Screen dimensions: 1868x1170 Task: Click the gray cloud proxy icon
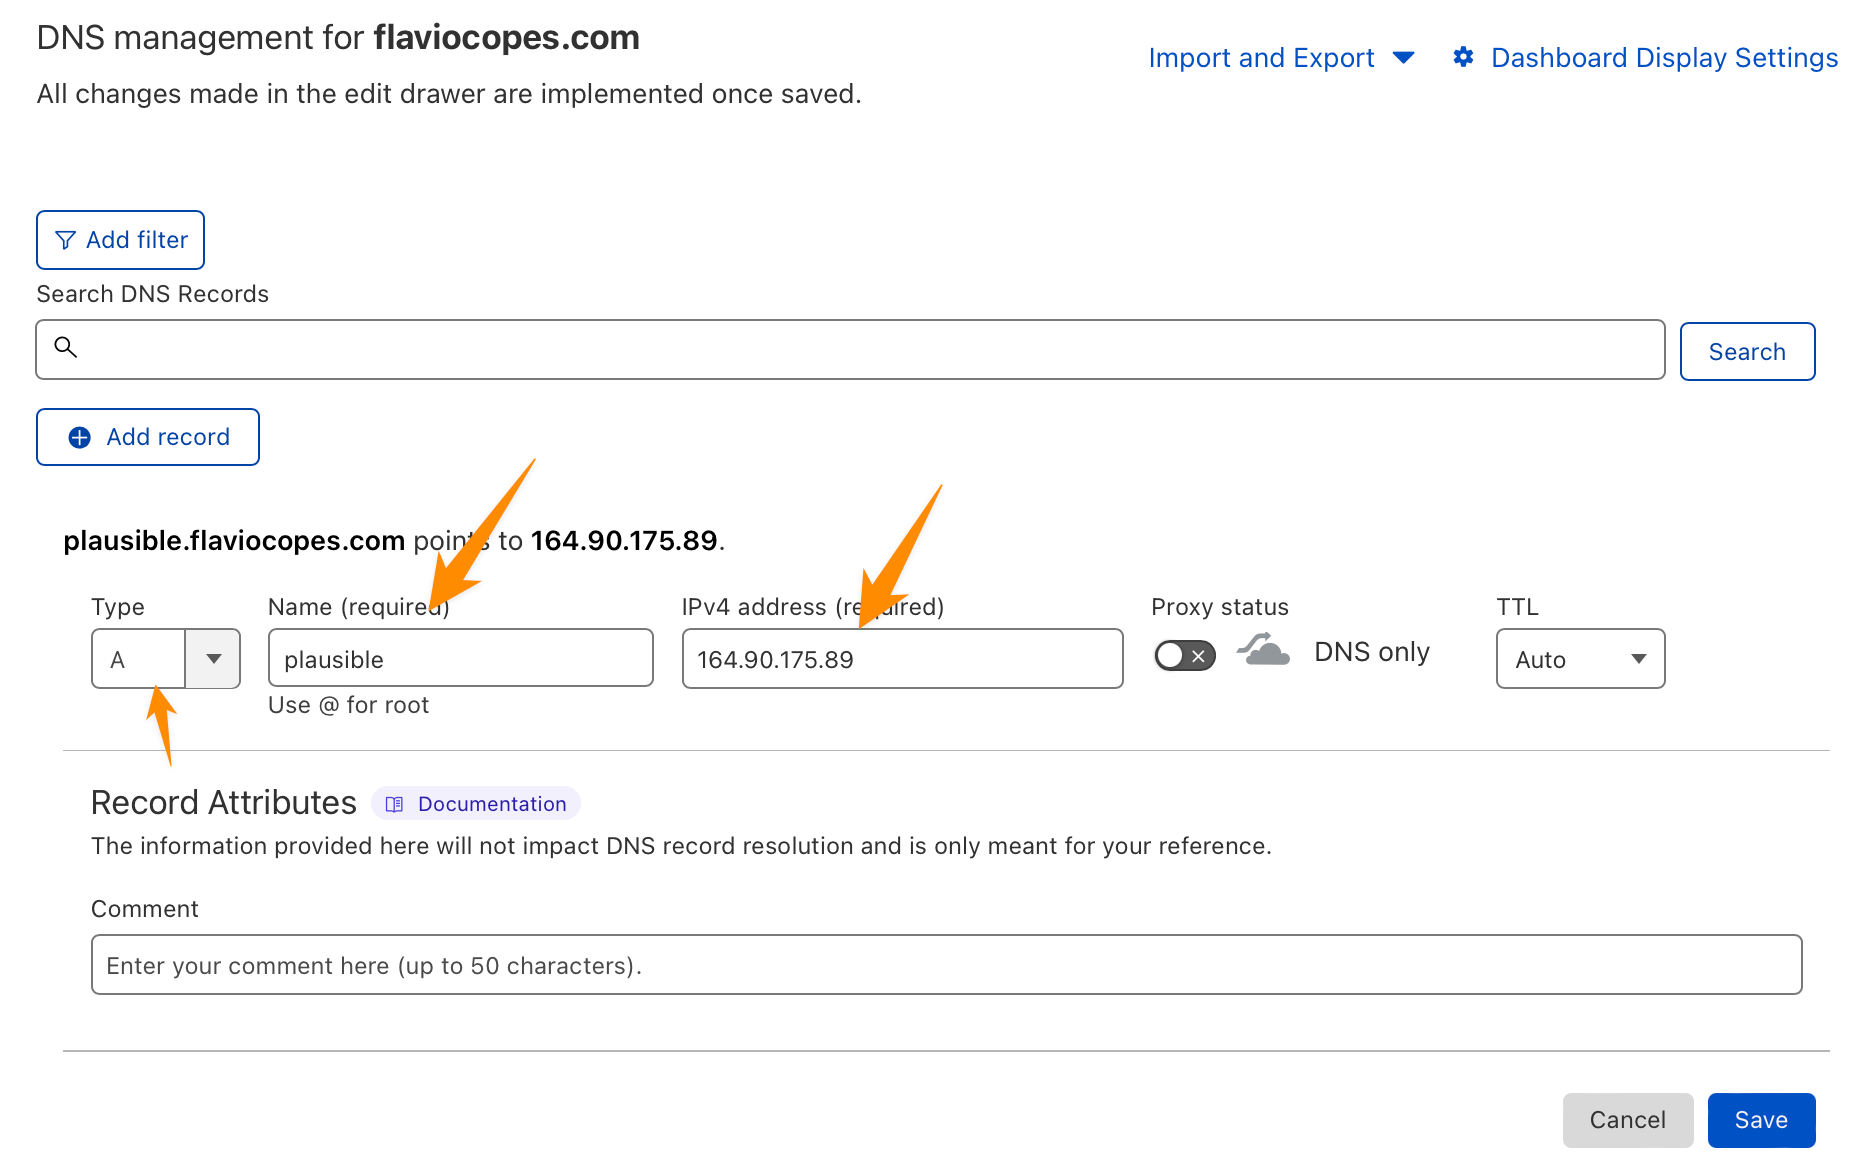[1264, 651]
